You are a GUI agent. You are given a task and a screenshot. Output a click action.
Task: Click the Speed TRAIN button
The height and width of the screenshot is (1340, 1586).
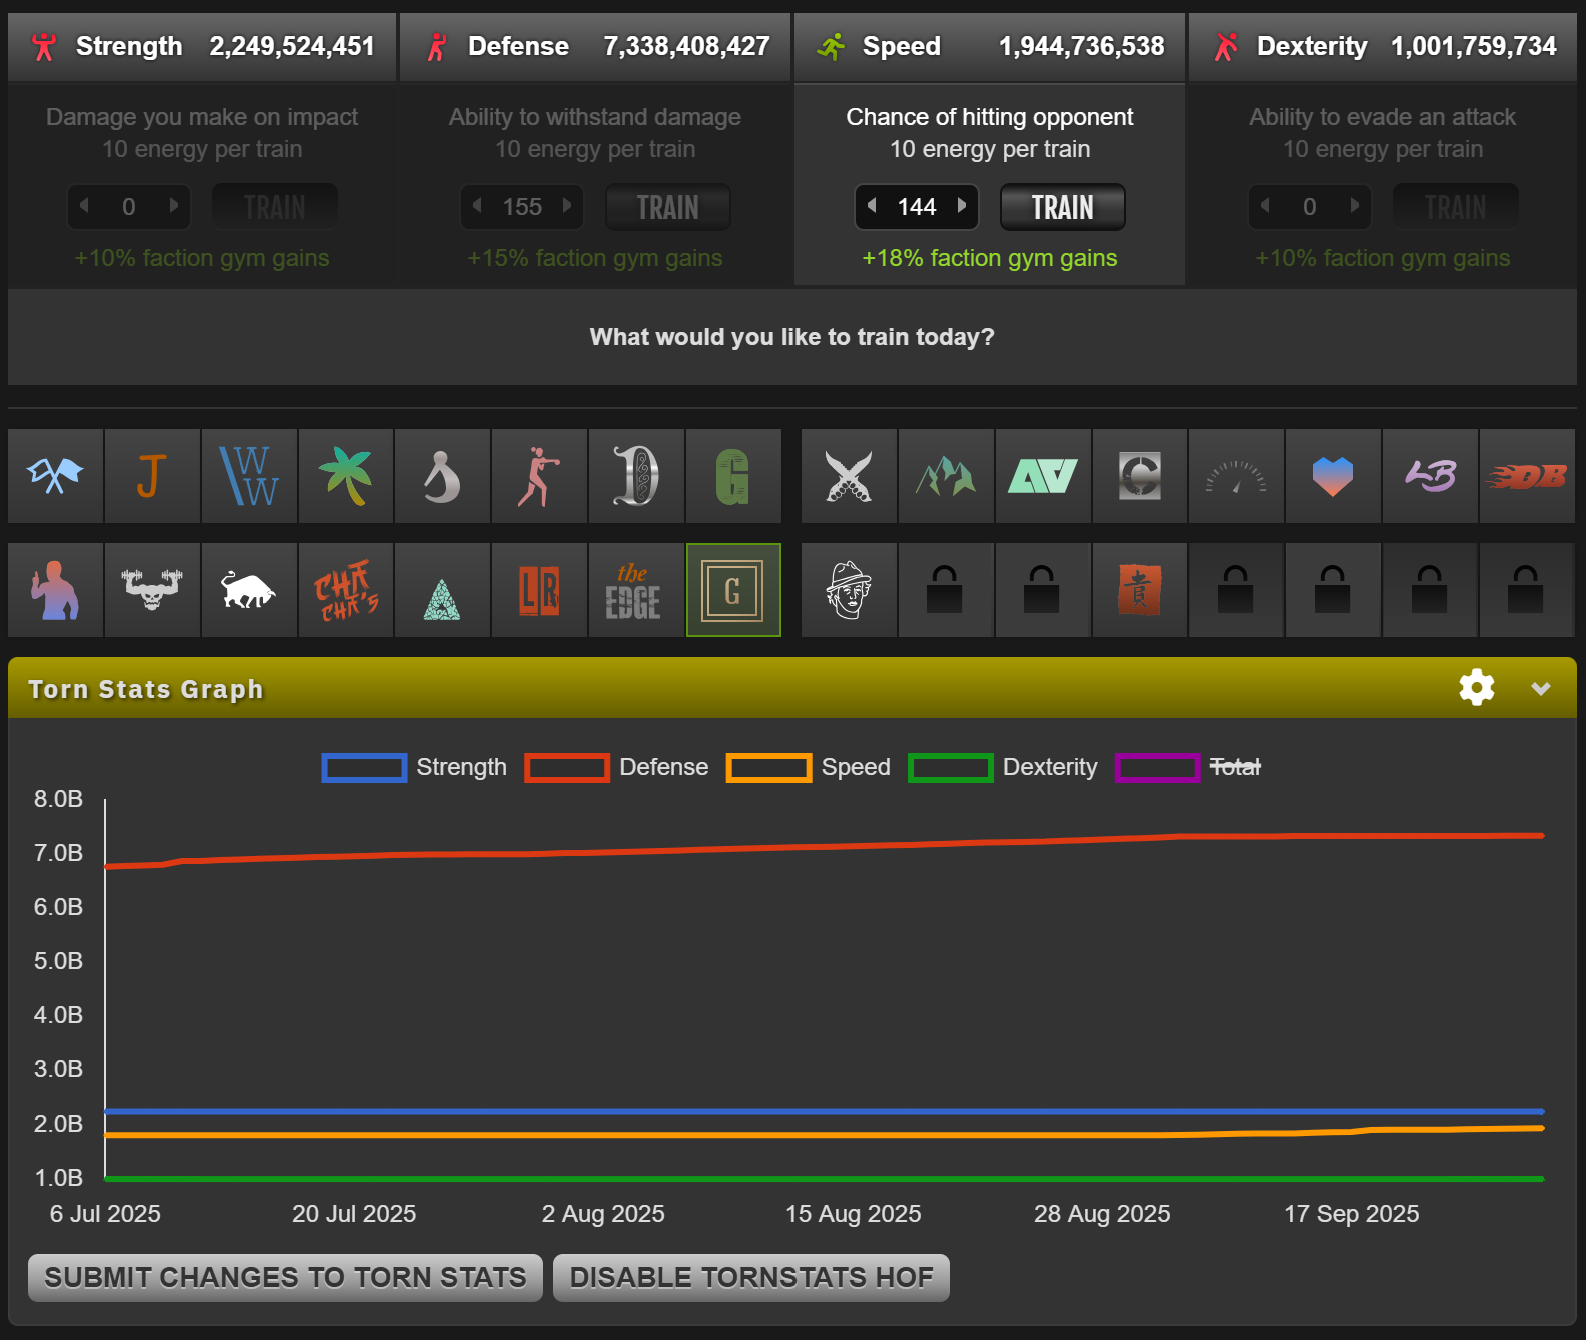pos(1062,207)
